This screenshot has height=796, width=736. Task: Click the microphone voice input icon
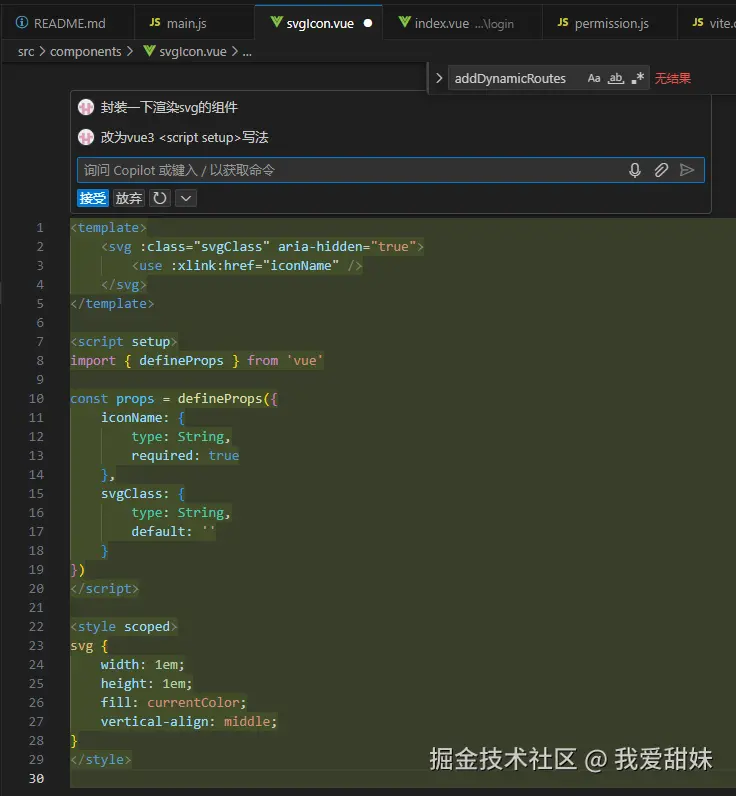[634, 171]
